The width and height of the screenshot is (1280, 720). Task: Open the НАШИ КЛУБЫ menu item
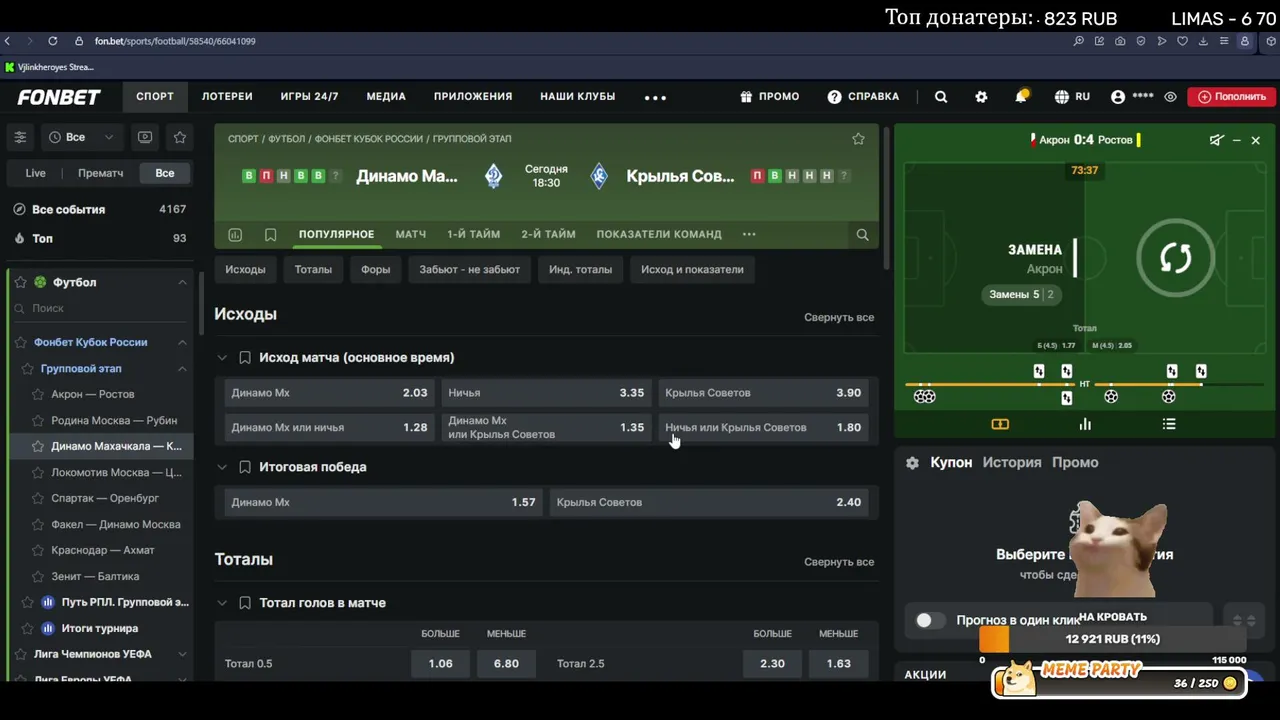pos(577,97)
